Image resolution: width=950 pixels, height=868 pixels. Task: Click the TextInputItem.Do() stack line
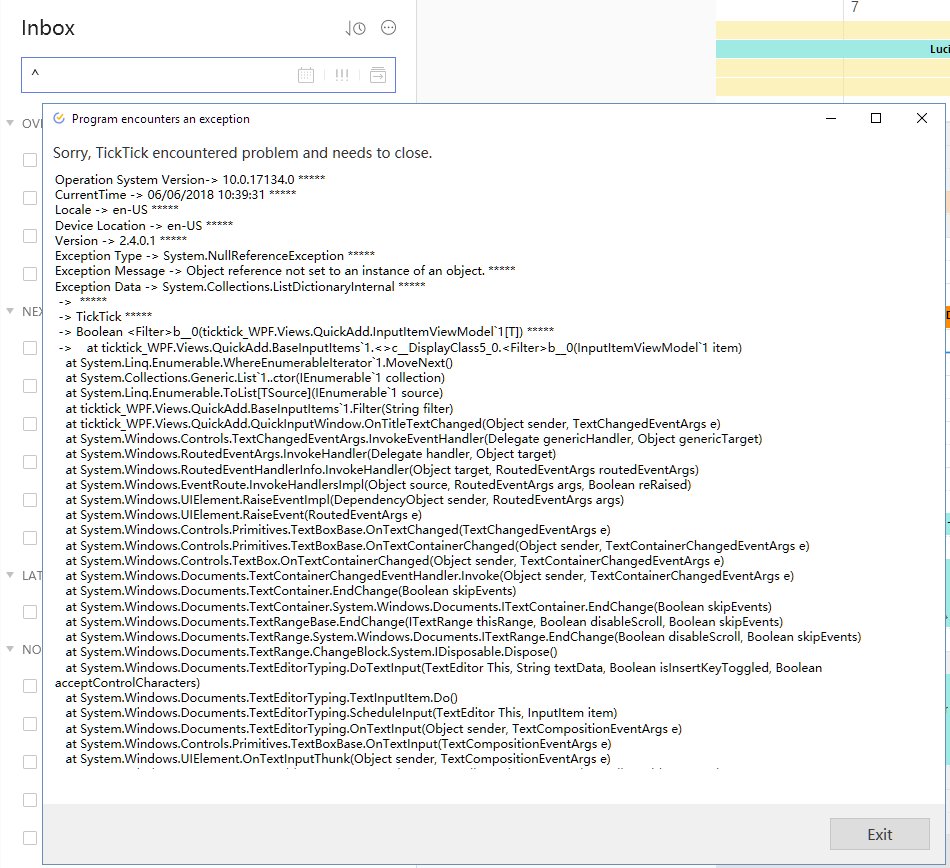(x=262, y=697)
